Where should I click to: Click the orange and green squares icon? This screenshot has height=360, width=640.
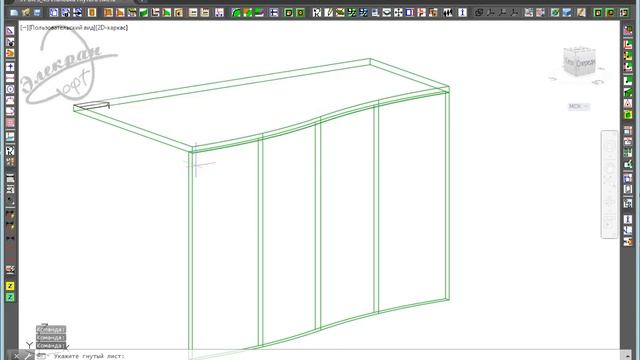click(x=248, y=13)
